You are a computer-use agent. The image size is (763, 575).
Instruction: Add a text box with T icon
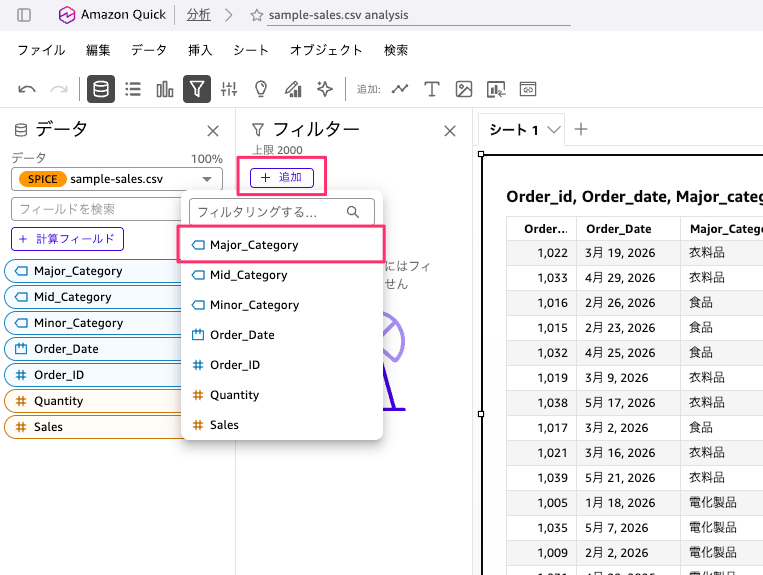432,89
